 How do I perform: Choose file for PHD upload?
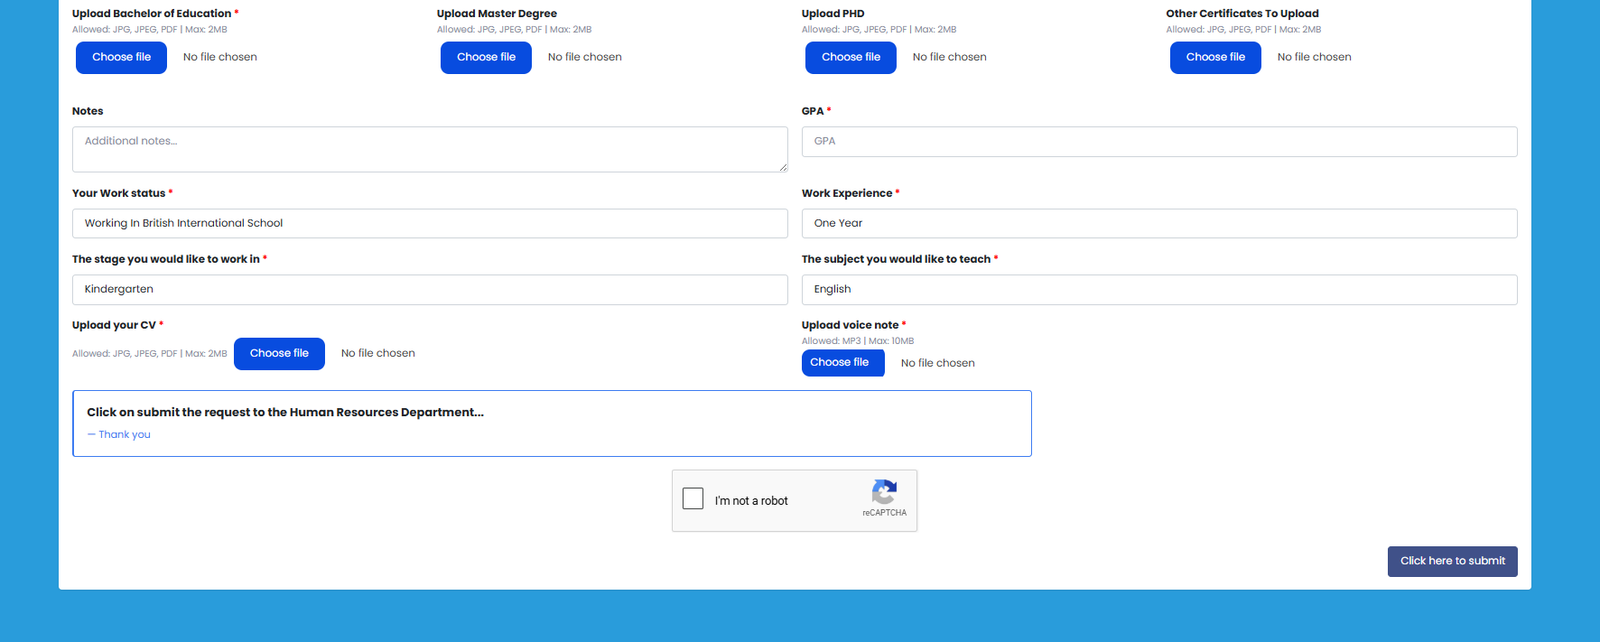pyautogui.click(x=851, y=57)
